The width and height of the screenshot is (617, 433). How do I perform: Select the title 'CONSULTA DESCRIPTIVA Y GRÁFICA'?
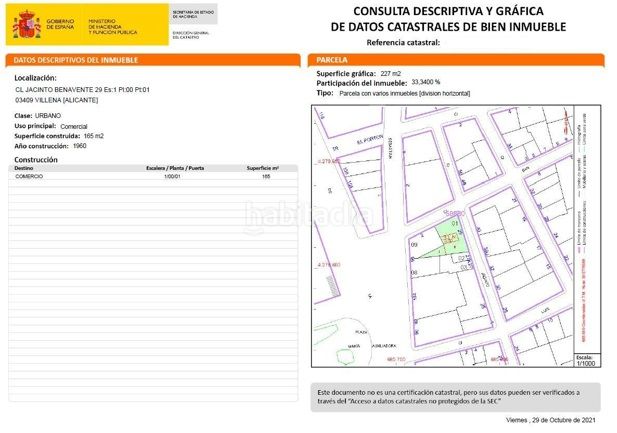449,11
